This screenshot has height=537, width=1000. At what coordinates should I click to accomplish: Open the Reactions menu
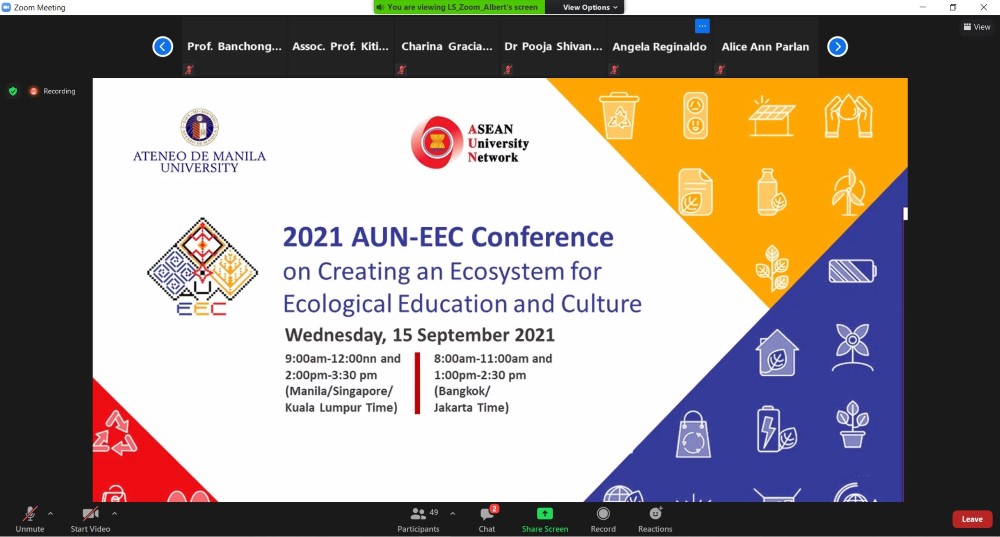click(x=655, y=518)
